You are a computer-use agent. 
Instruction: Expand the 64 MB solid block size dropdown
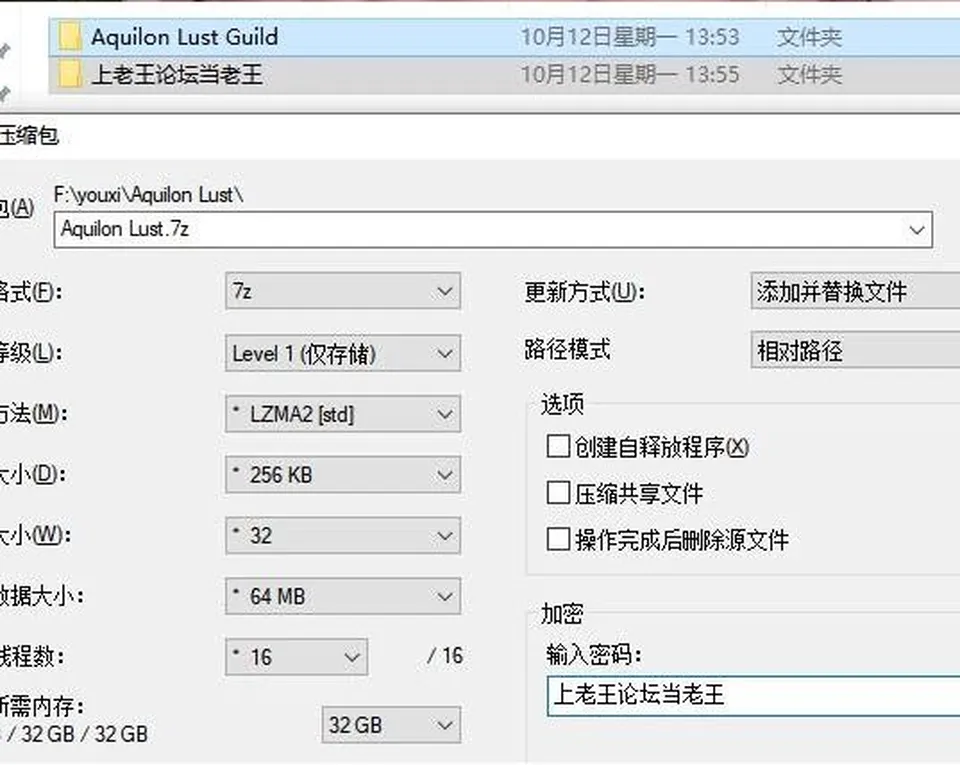343,596
